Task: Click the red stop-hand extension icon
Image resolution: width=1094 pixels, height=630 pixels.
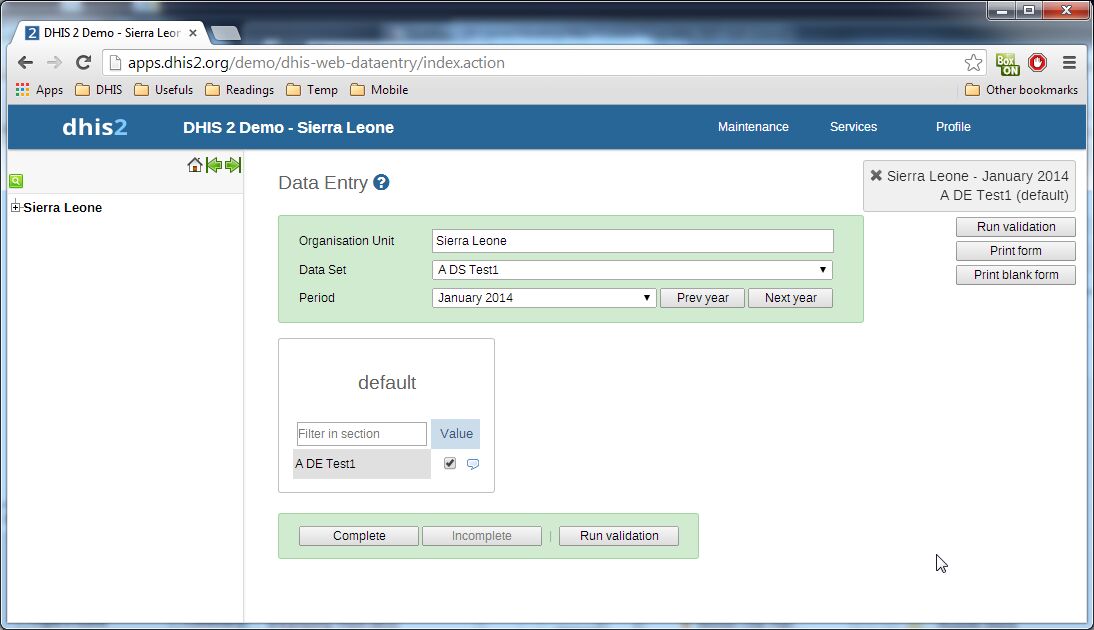Action: (x=1037, y=63)
